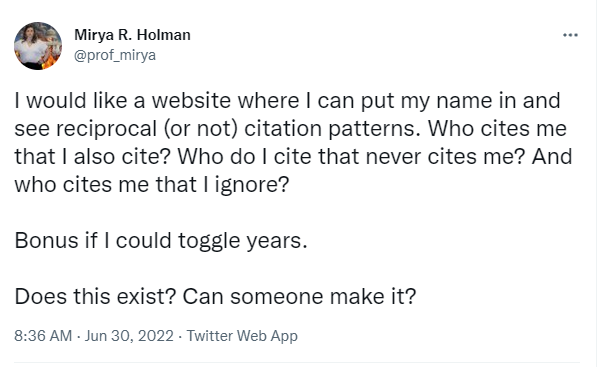Click Mirya R. Holman's profile picture
The image size is (598, 367).
pos(38,46)
